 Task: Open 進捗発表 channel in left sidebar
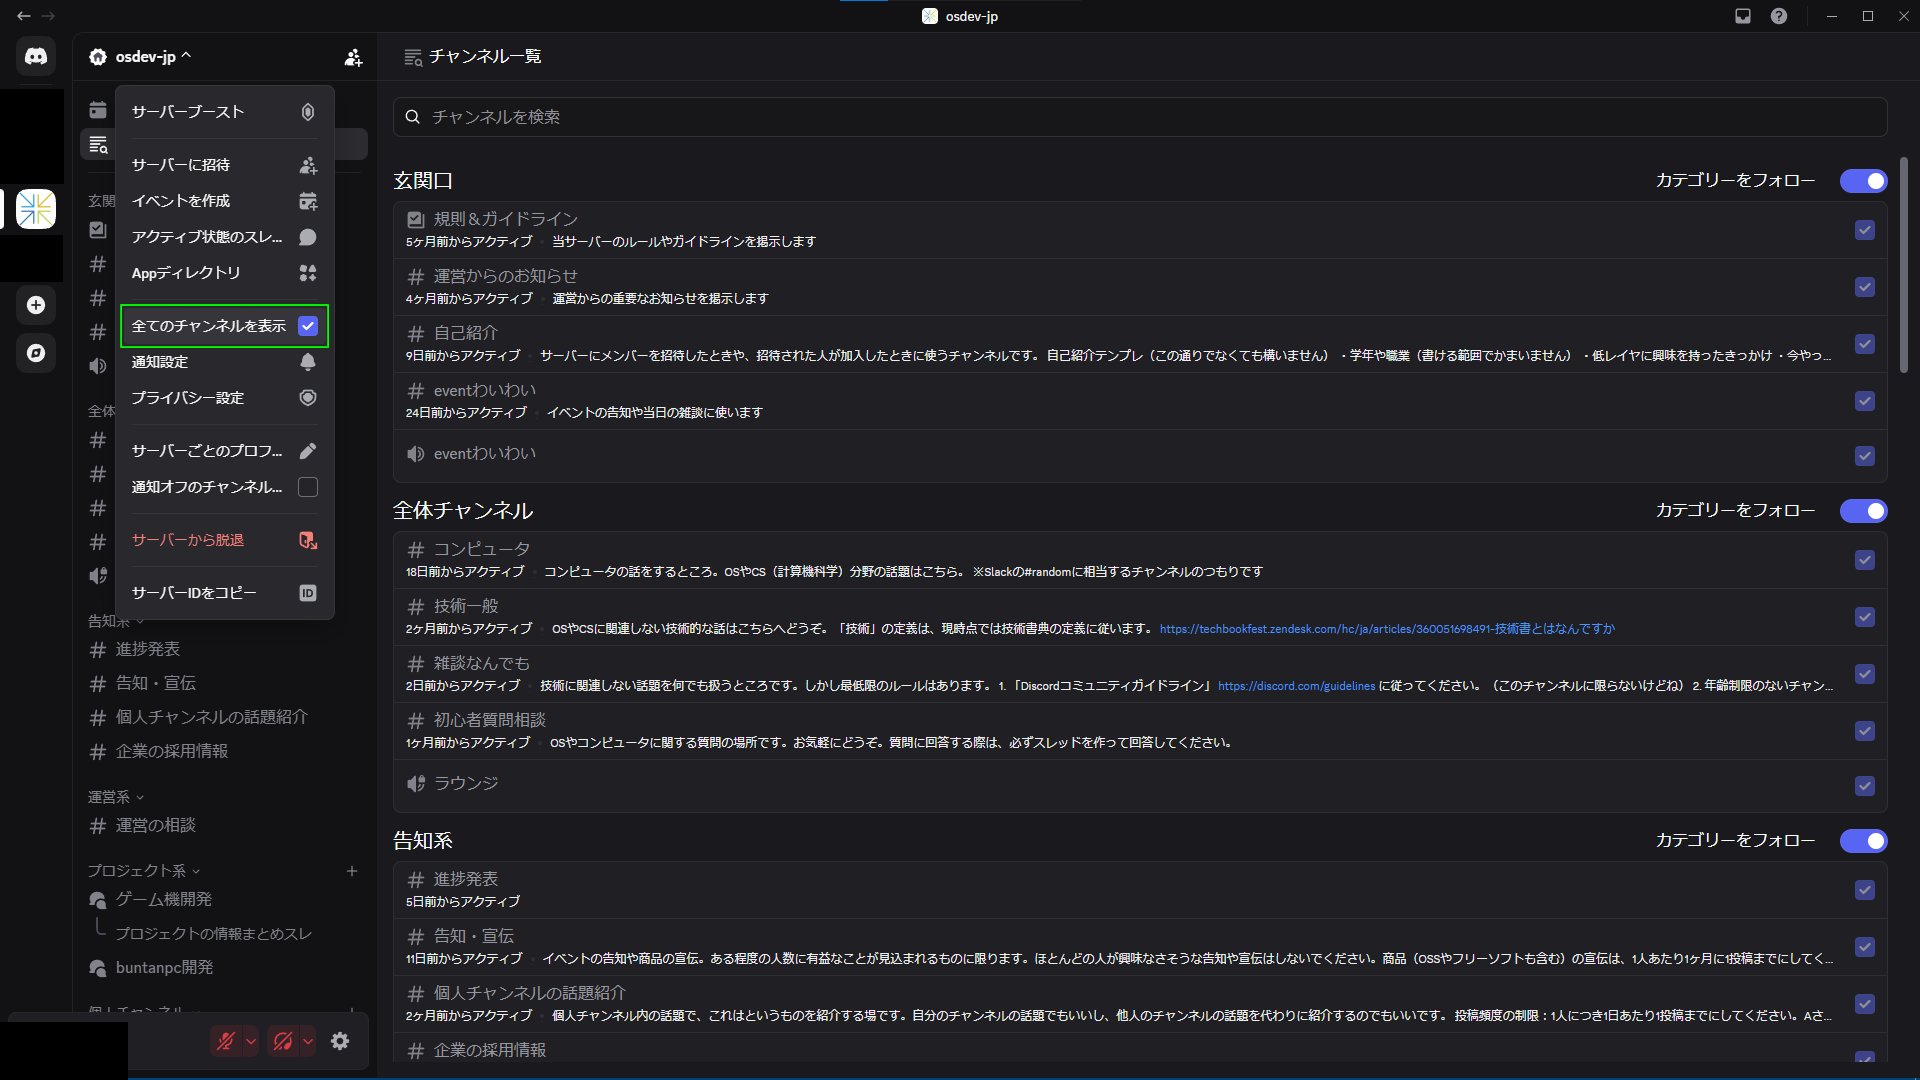(x=148, y=650)
